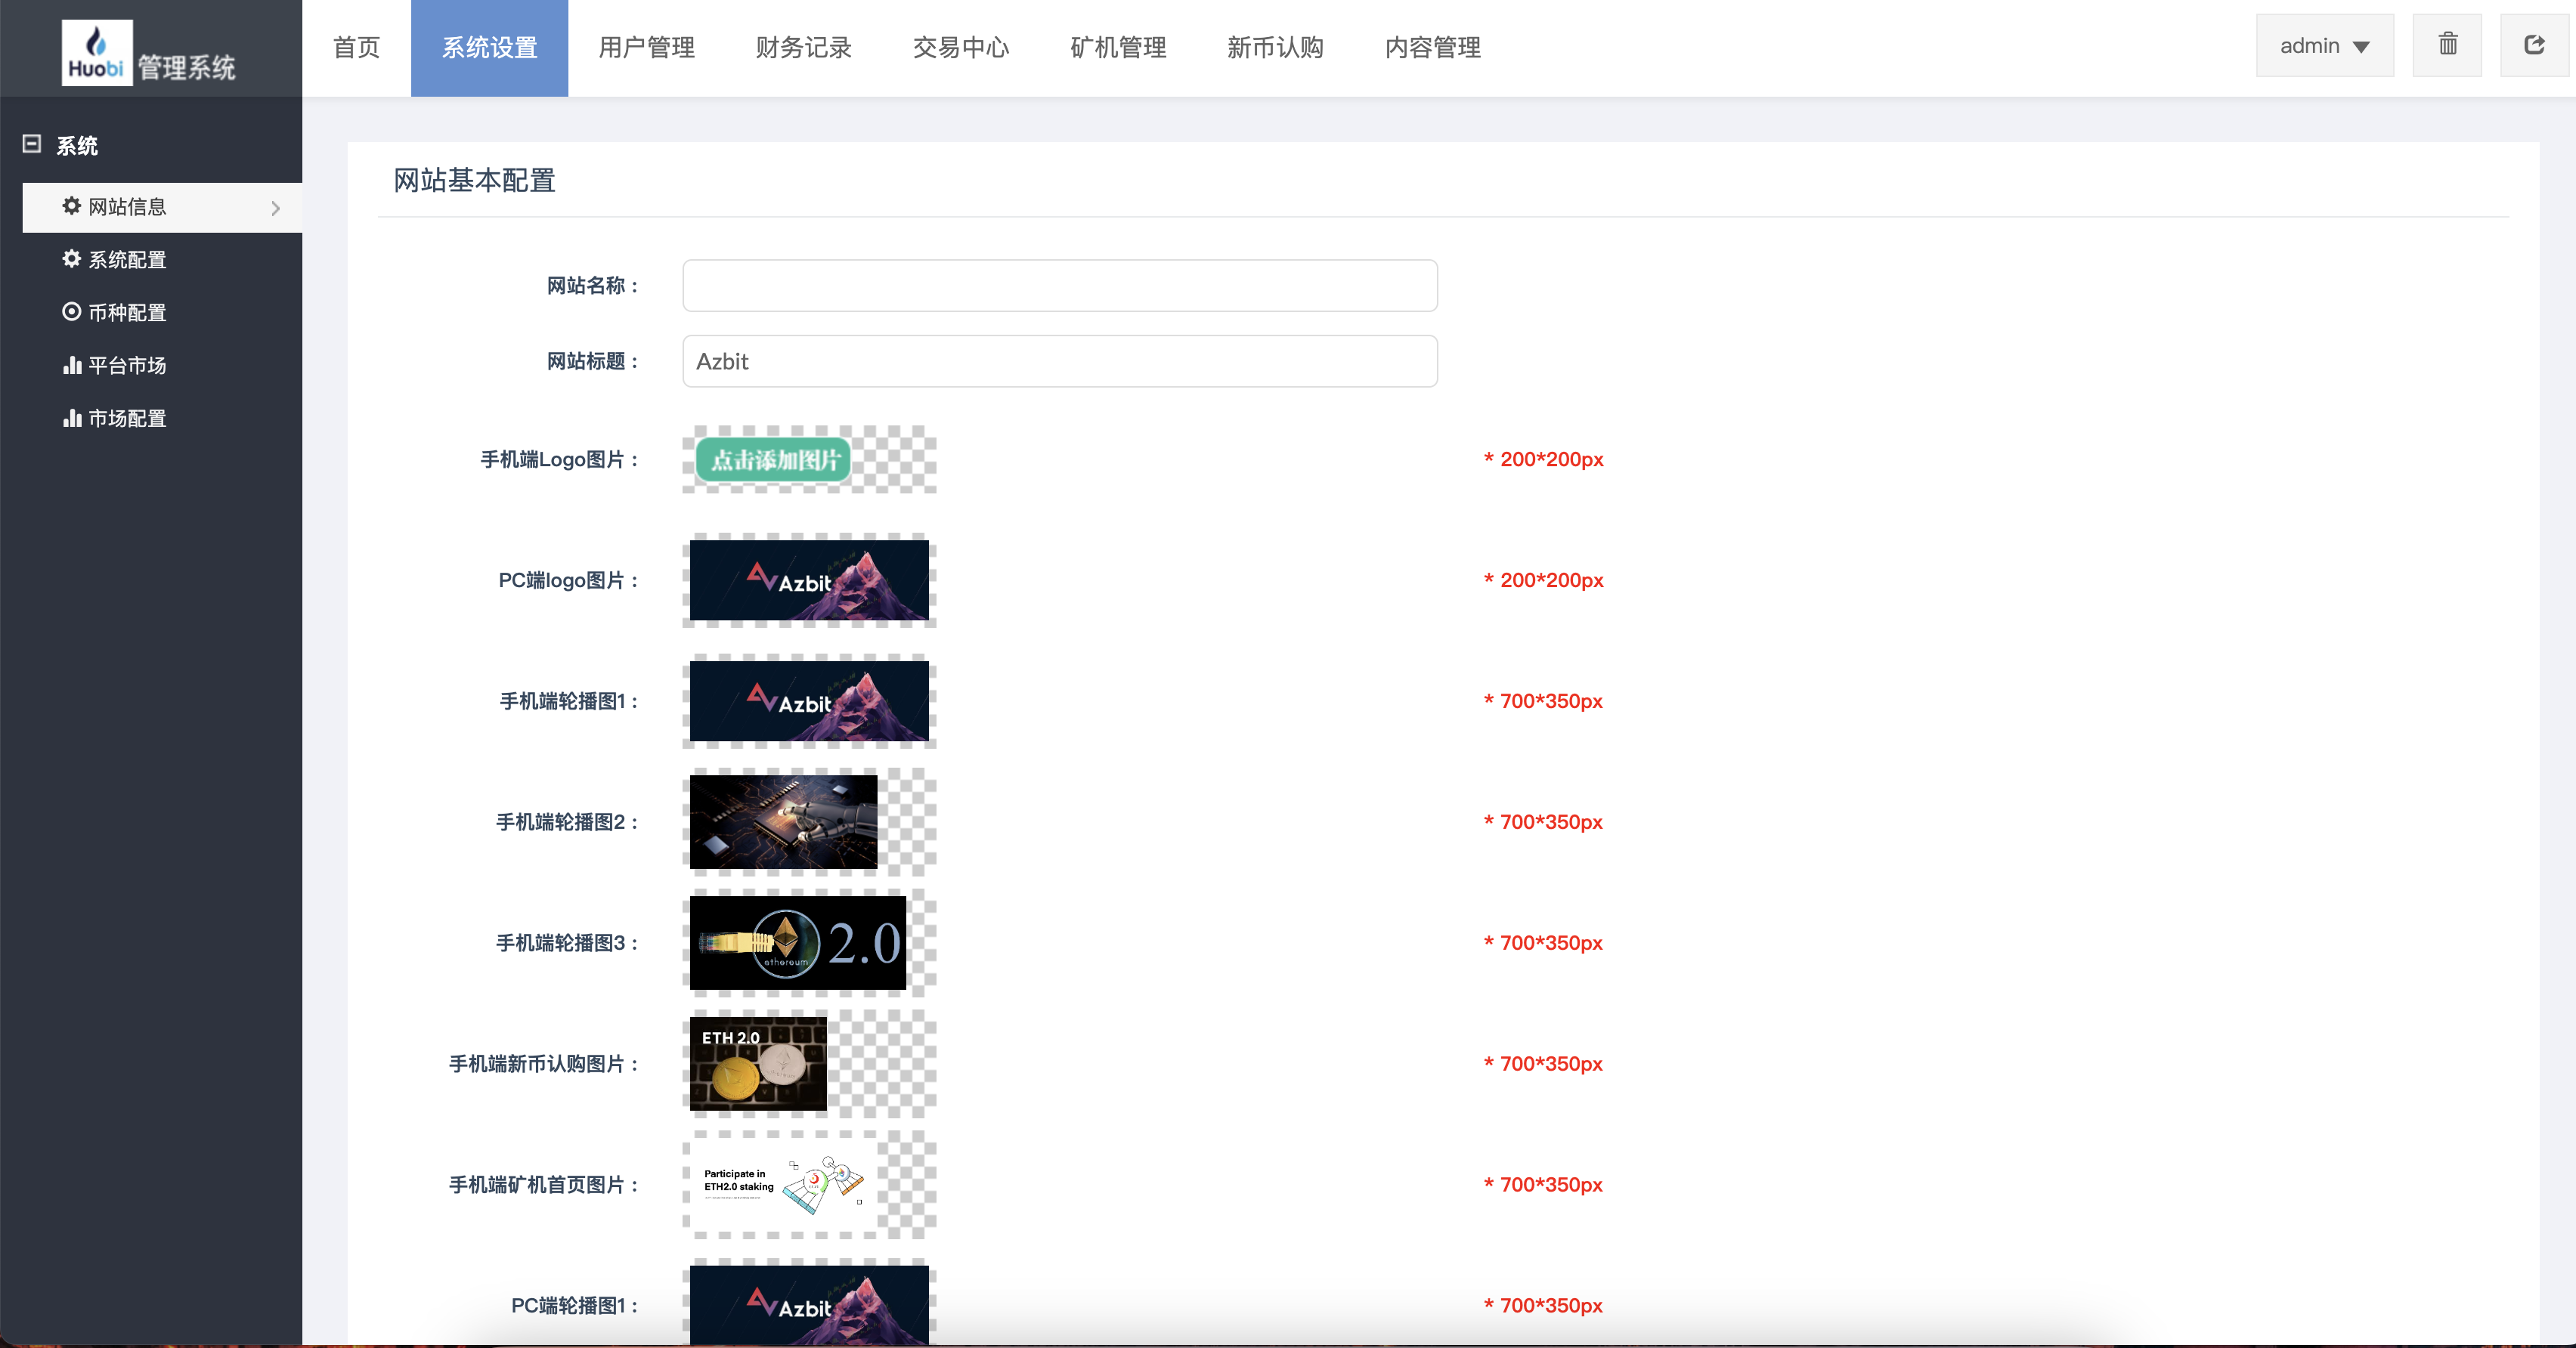The height and width of the screenshot is (1348, 2576).
Task: Click the 系统配置 settings icon
Action: [x=70, y=260]
